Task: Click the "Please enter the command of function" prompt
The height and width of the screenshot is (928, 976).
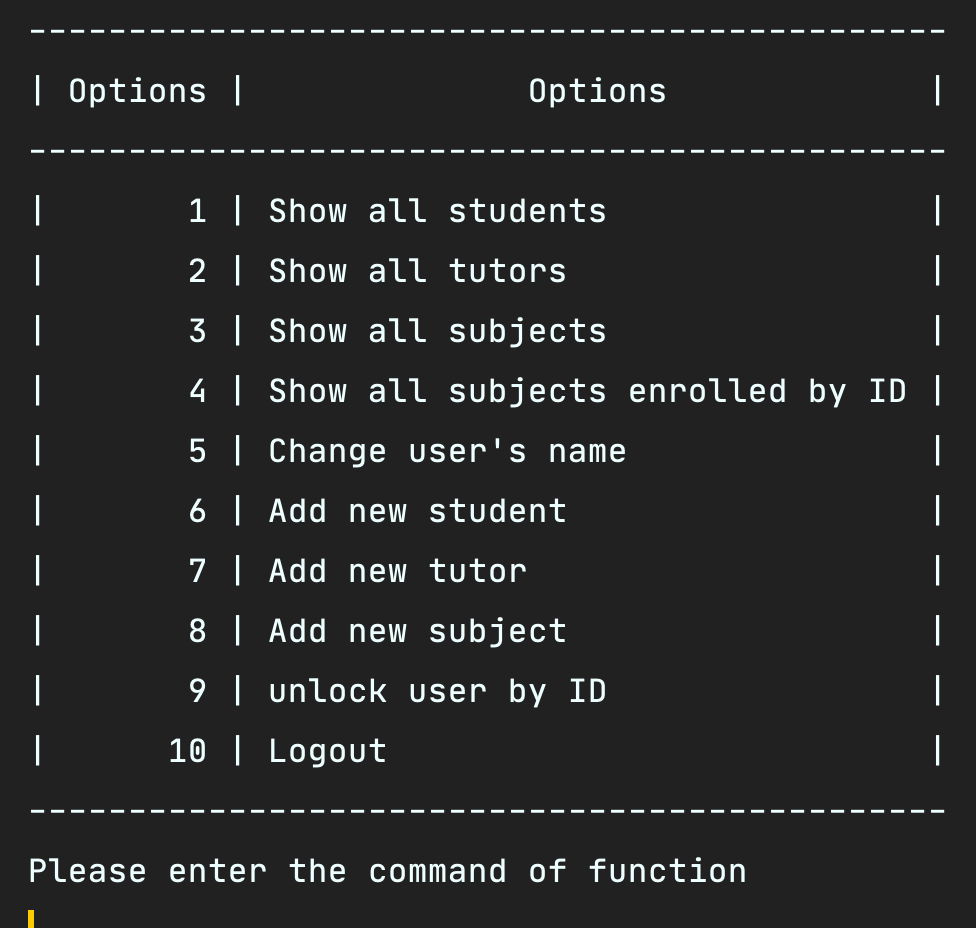Action: [387, 871]
